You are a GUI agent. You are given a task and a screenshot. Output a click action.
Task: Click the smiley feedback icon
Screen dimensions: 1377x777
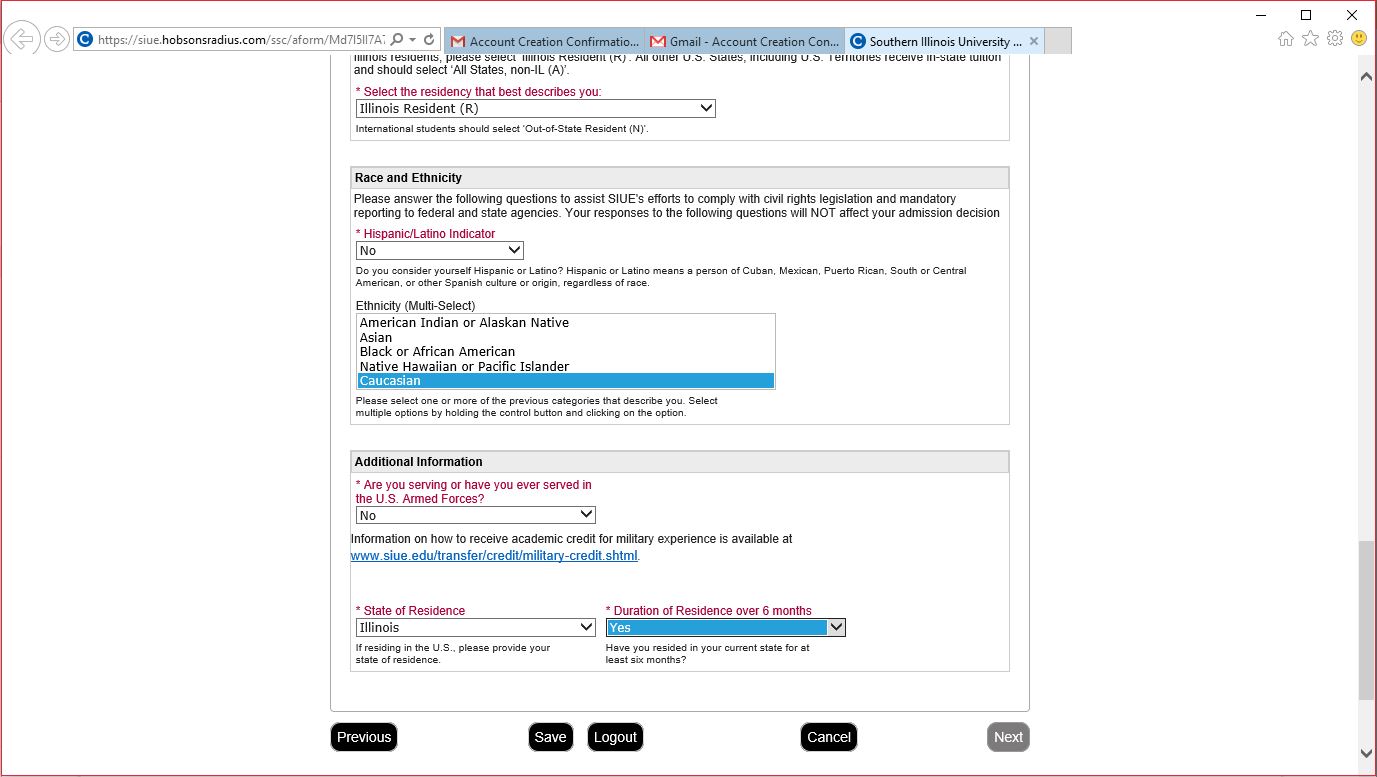(1359, 39)
